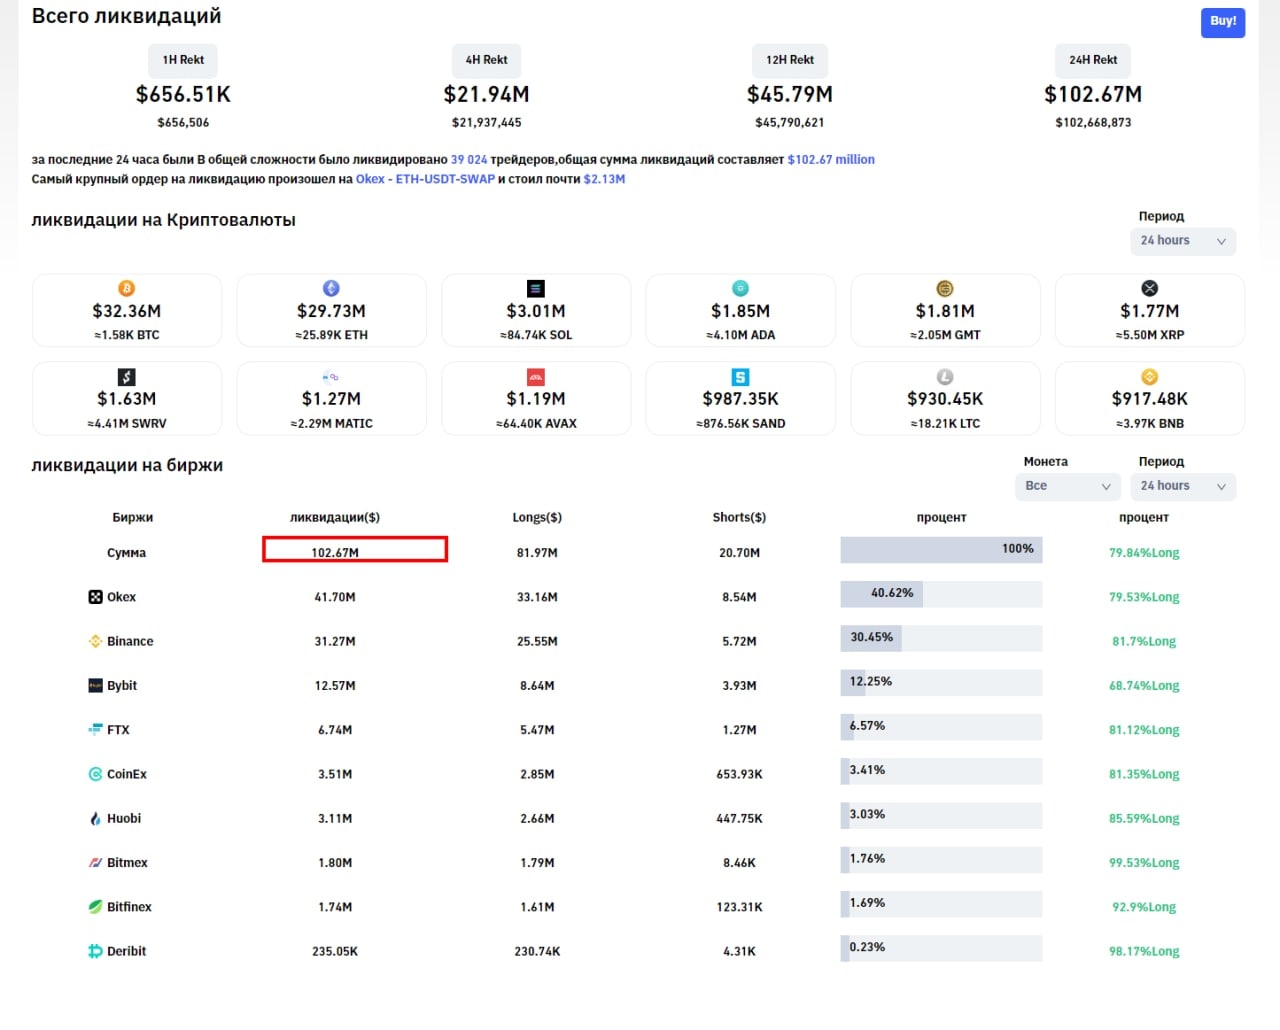The width and height of the screenshot is (1280, 1030).
Task: Click the $1.77M XRP liquidation value
Action: (x=1150, y=311)
